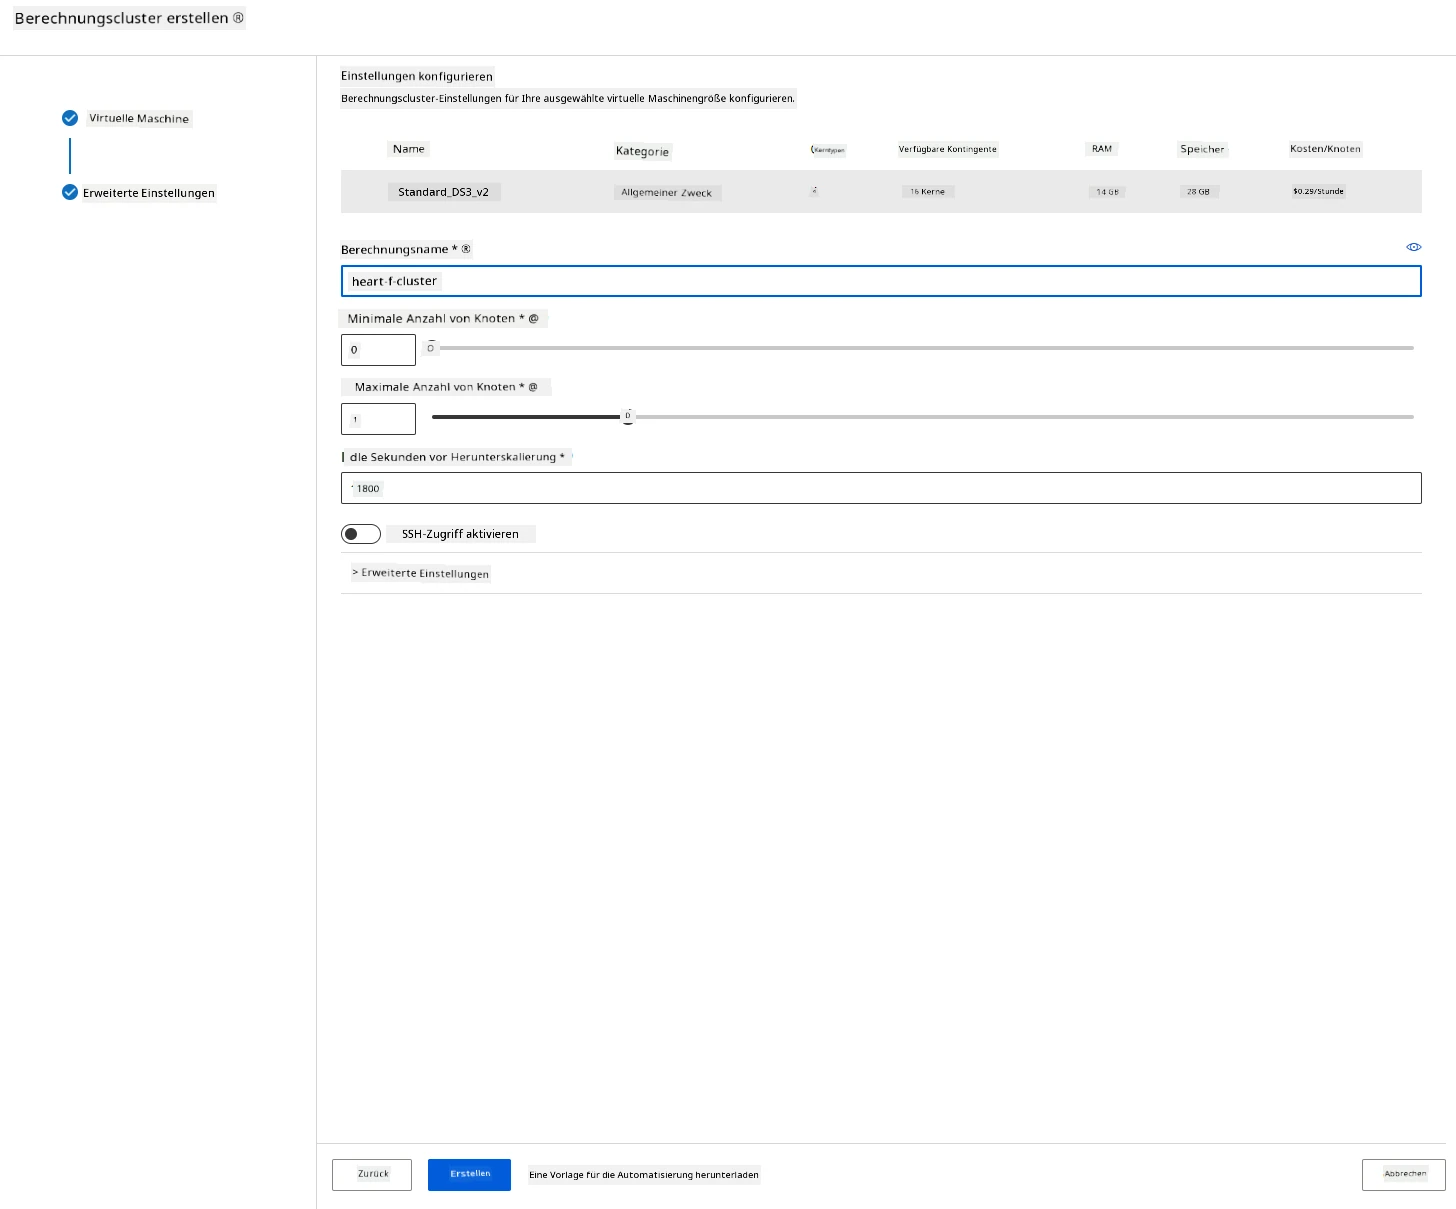Click the Berechnungsname input containing heart-f-cluster
This screenshot has width=1456, height=1209.
coord(881,281)
